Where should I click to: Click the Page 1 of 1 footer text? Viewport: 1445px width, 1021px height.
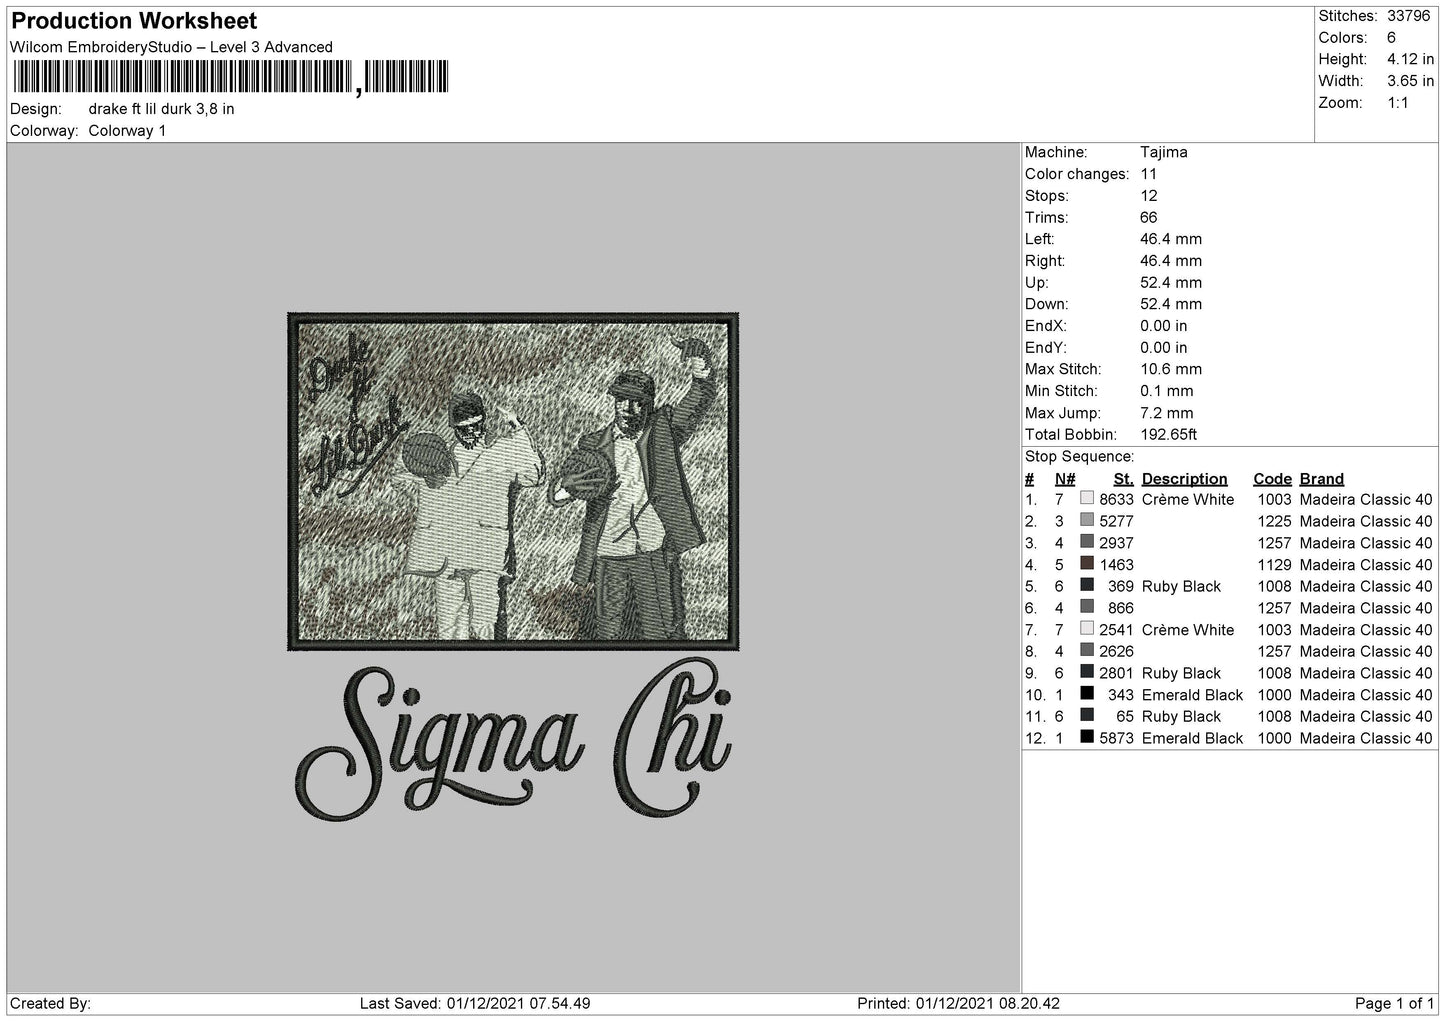pos(1394,1003)
